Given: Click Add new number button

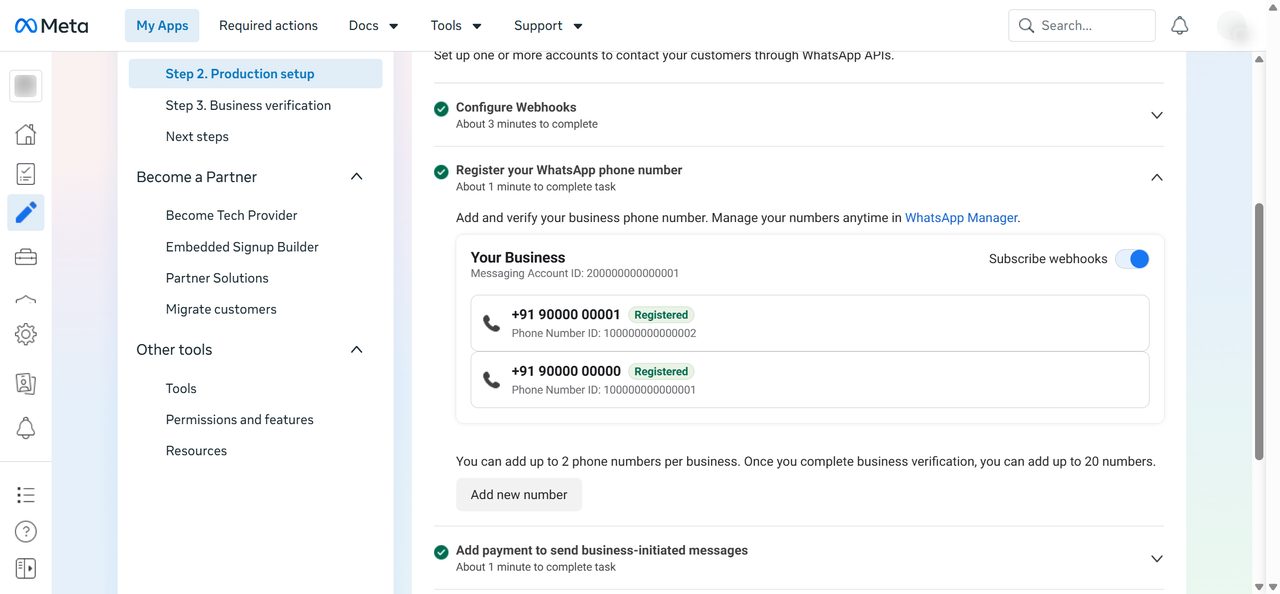Looking at the screenshot, I should click(x=519, y=495).
